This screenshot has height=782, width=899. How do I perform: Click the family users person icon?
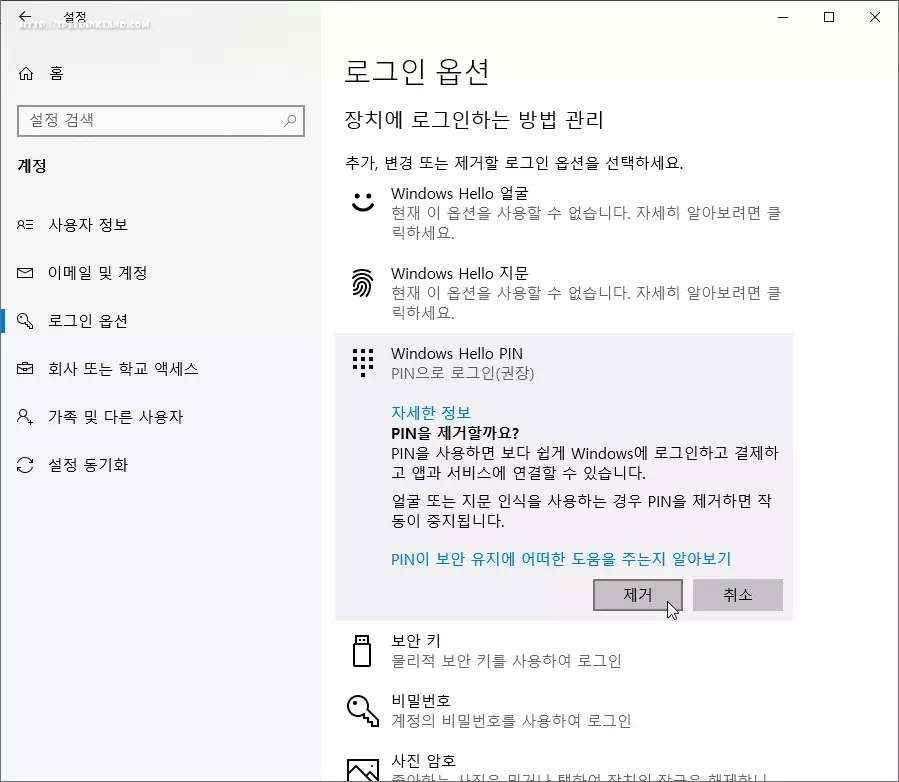click(25, 417)
